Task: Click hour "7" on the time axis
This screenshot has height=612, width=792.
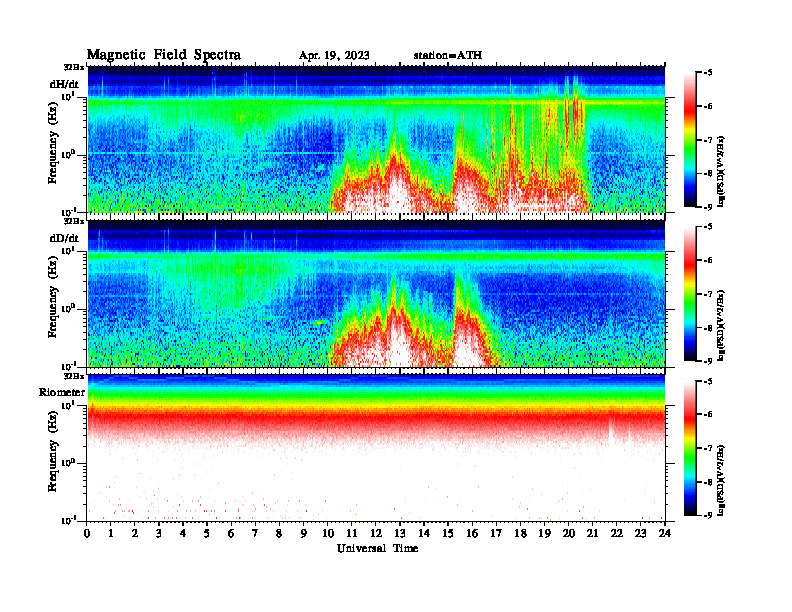Action: (256, 534)
